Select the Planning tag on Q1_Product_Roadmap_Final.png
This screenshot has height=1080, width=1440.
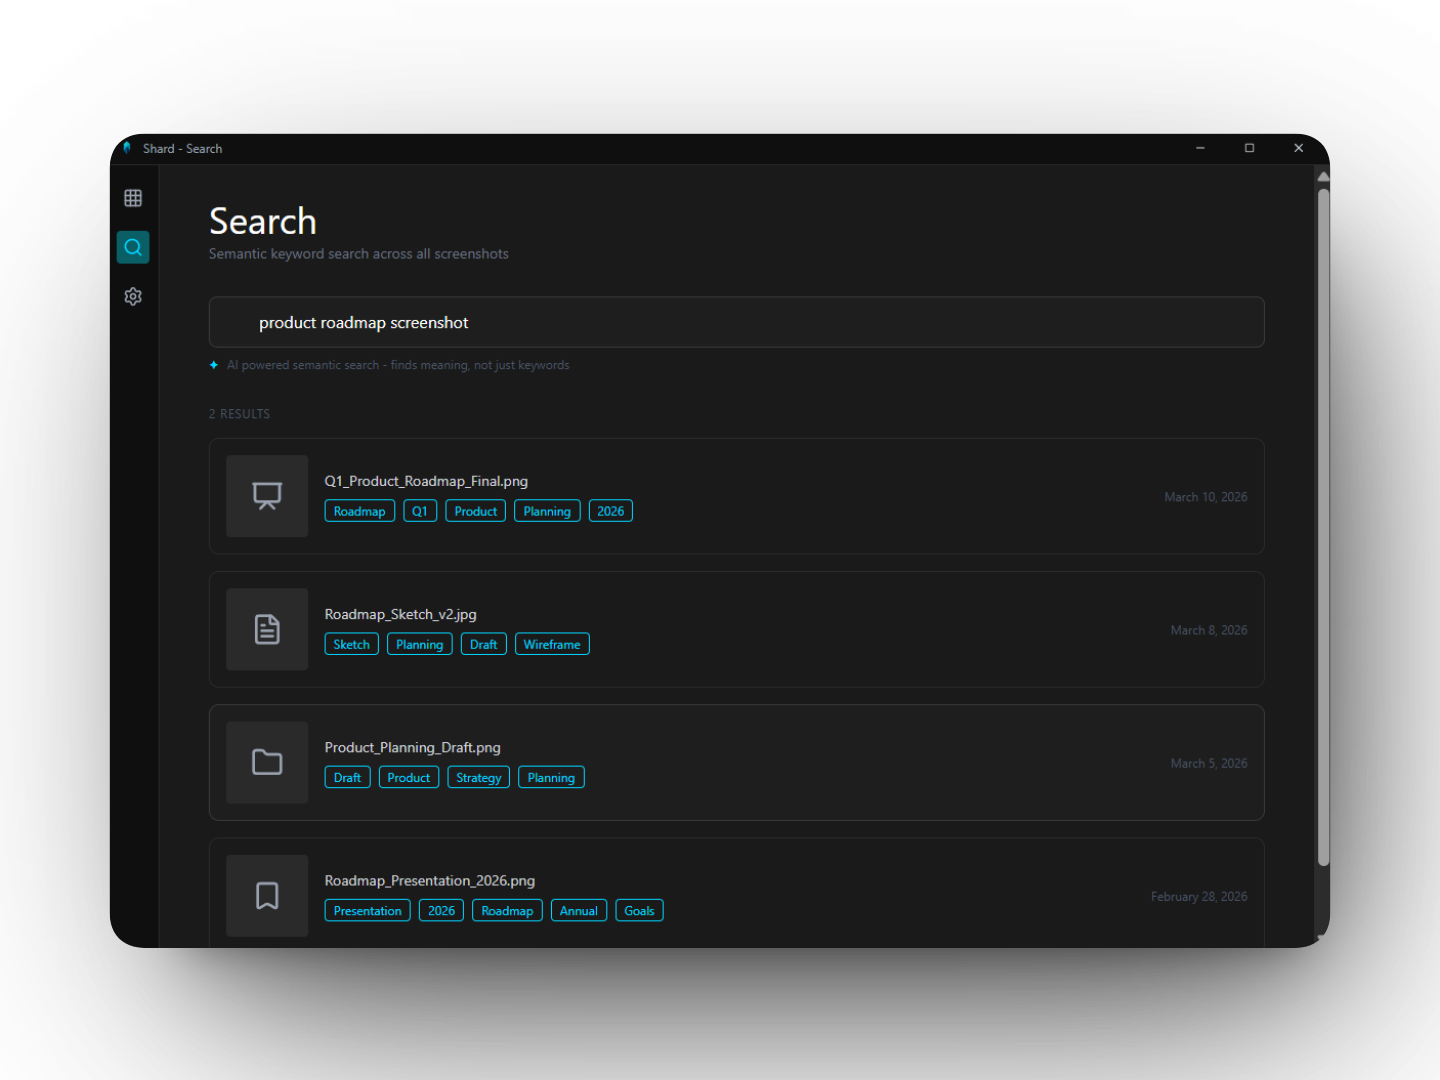[547, 511]
